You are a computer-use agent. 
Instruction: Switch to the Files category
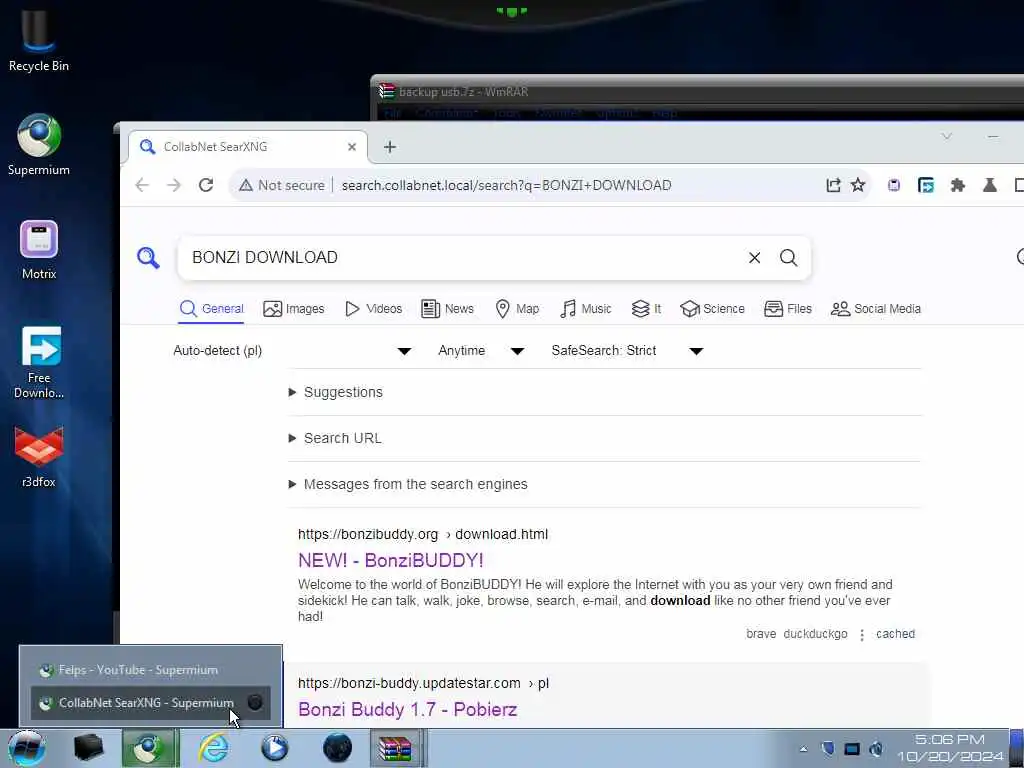point(788,309)
